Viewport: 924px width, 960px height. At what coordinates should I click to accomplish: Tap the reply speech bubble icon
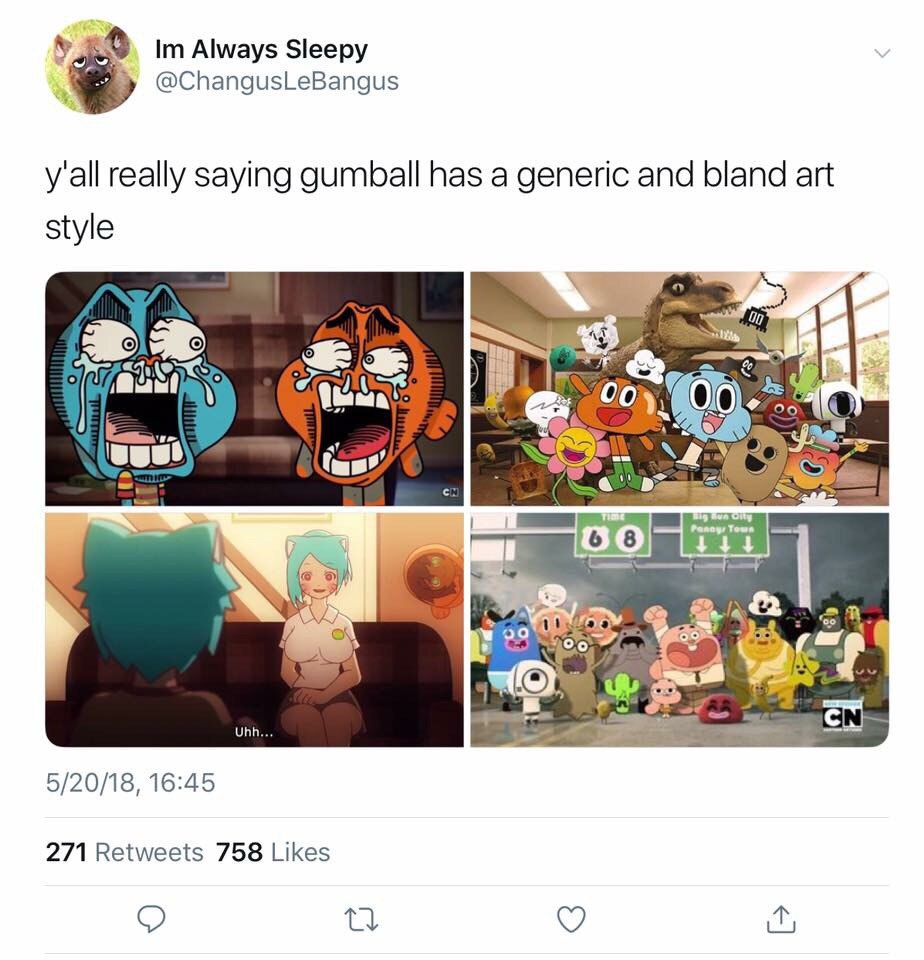coord(151,918)
